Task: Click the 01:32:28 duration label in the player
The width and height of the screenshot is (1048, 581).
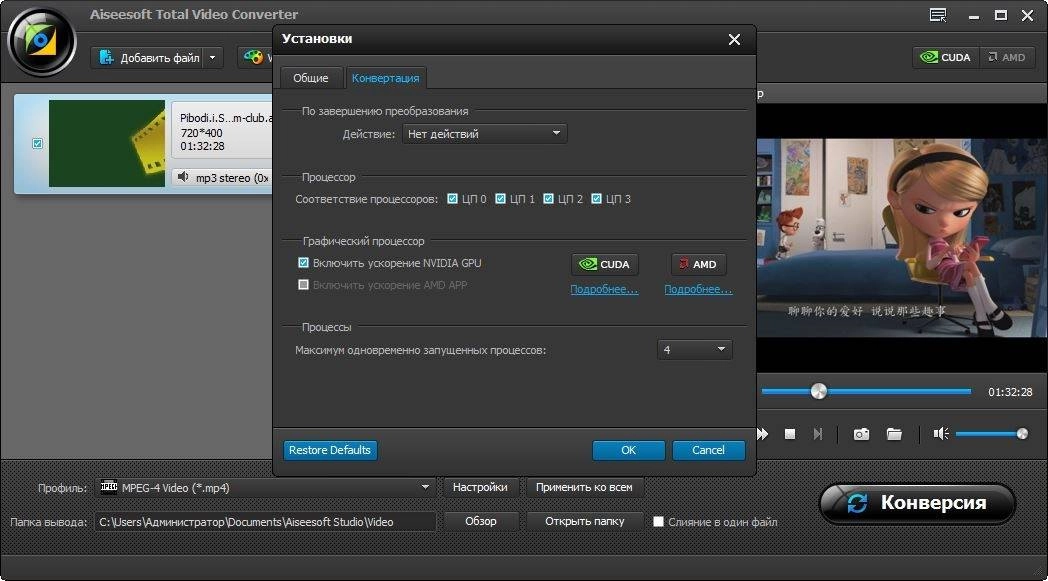Action: pyautogui.click(x=1010, y=392)
